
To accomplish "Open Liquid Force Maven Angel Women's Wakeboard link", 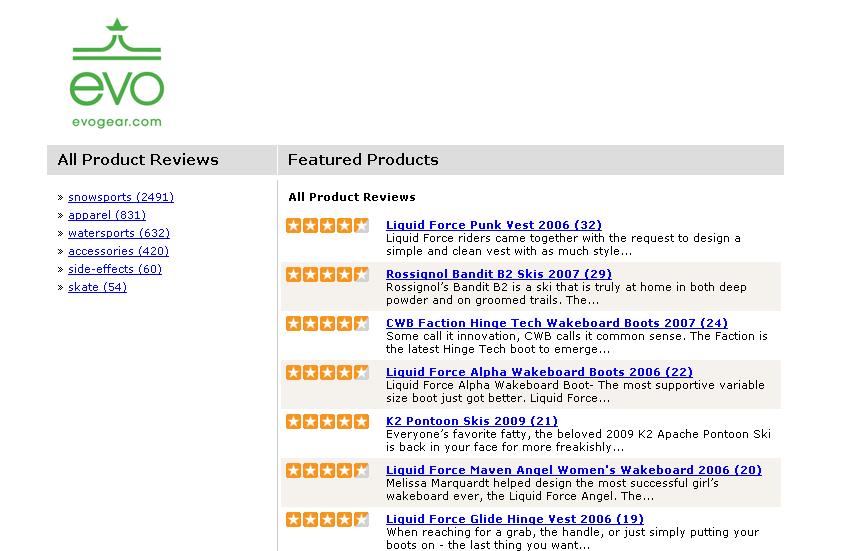I will pos(574,470).
